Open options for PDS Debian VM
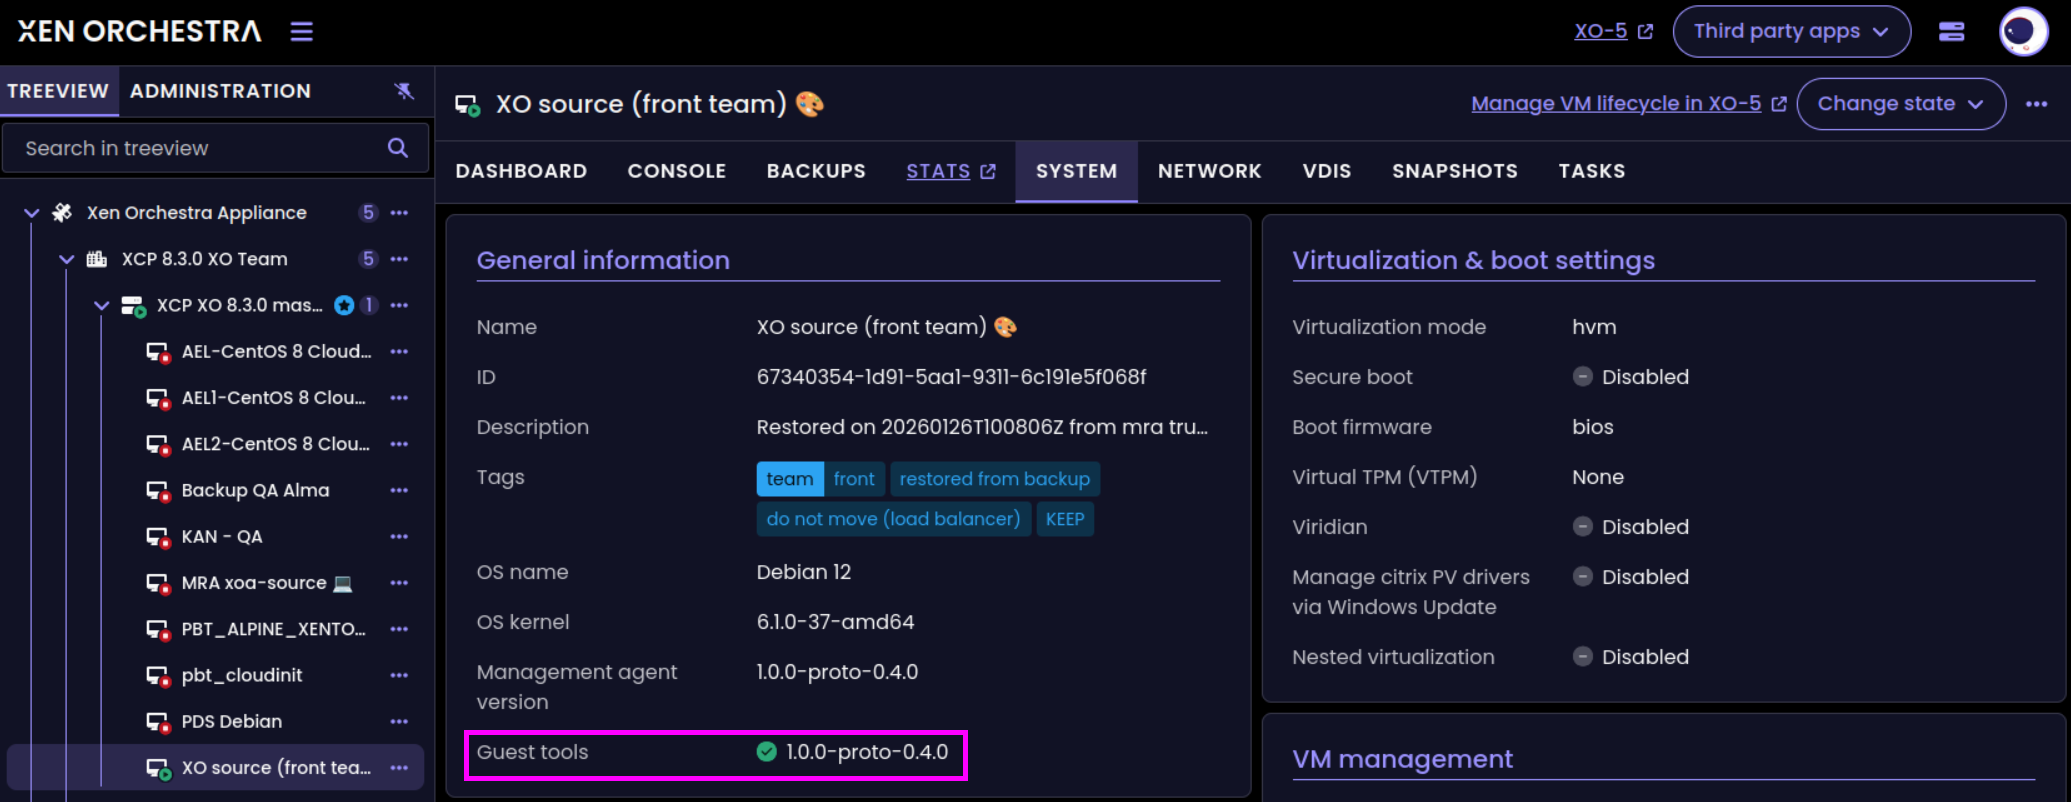 (x=399, y=722)
